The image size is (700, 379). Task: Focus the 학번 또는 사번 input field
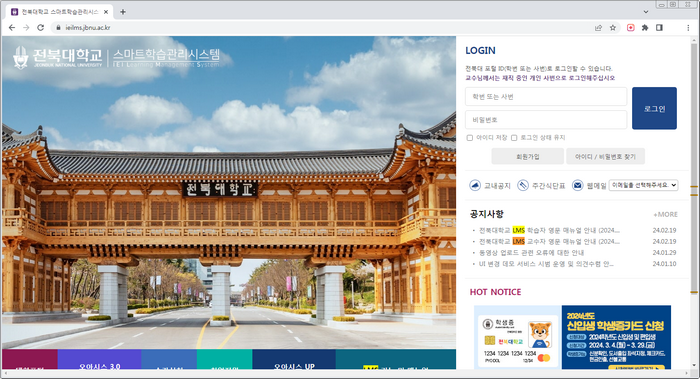tap(546, 96)
